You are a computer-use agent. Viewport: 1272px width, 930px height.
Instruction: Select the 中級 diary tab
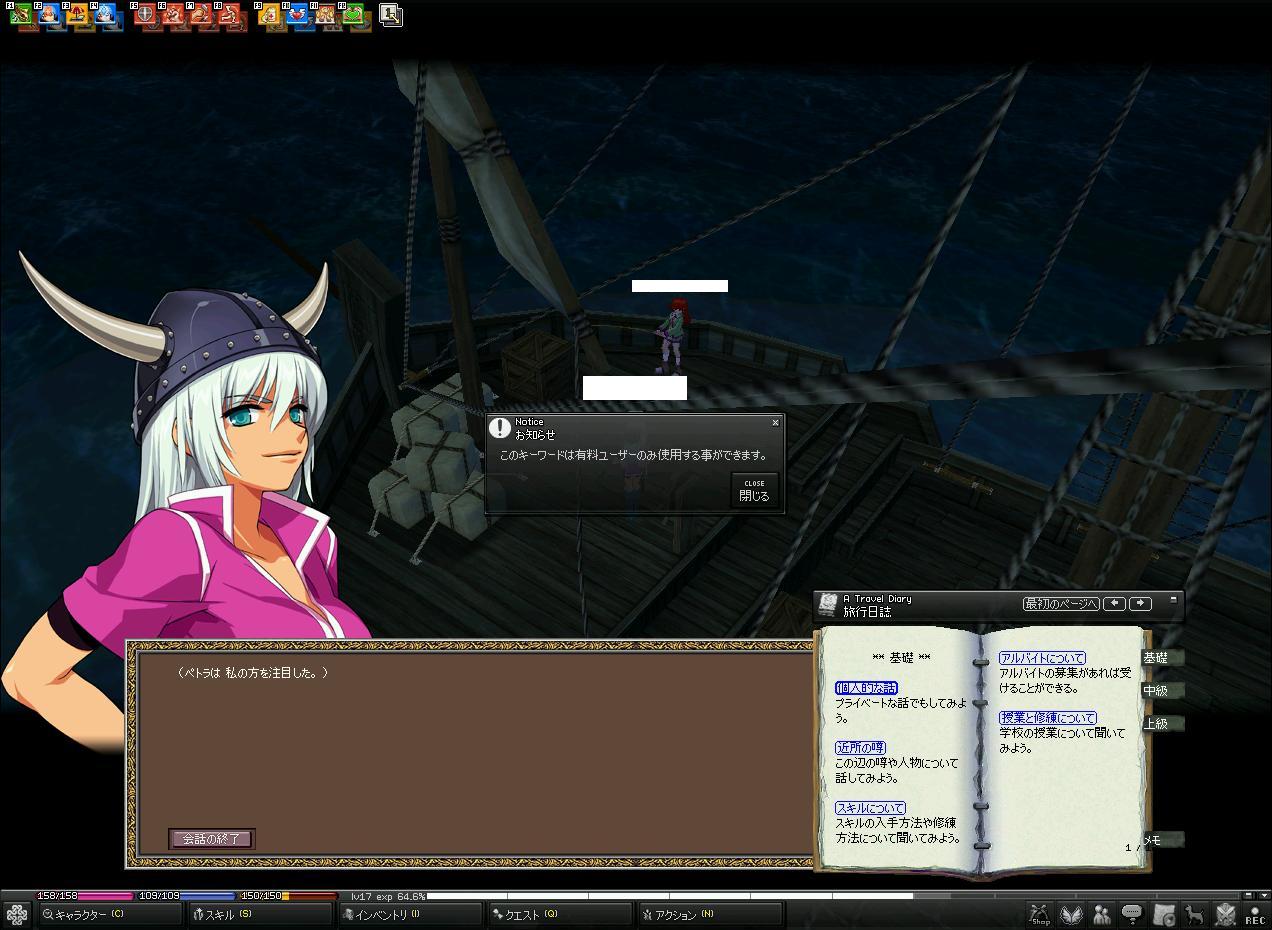1161,691
